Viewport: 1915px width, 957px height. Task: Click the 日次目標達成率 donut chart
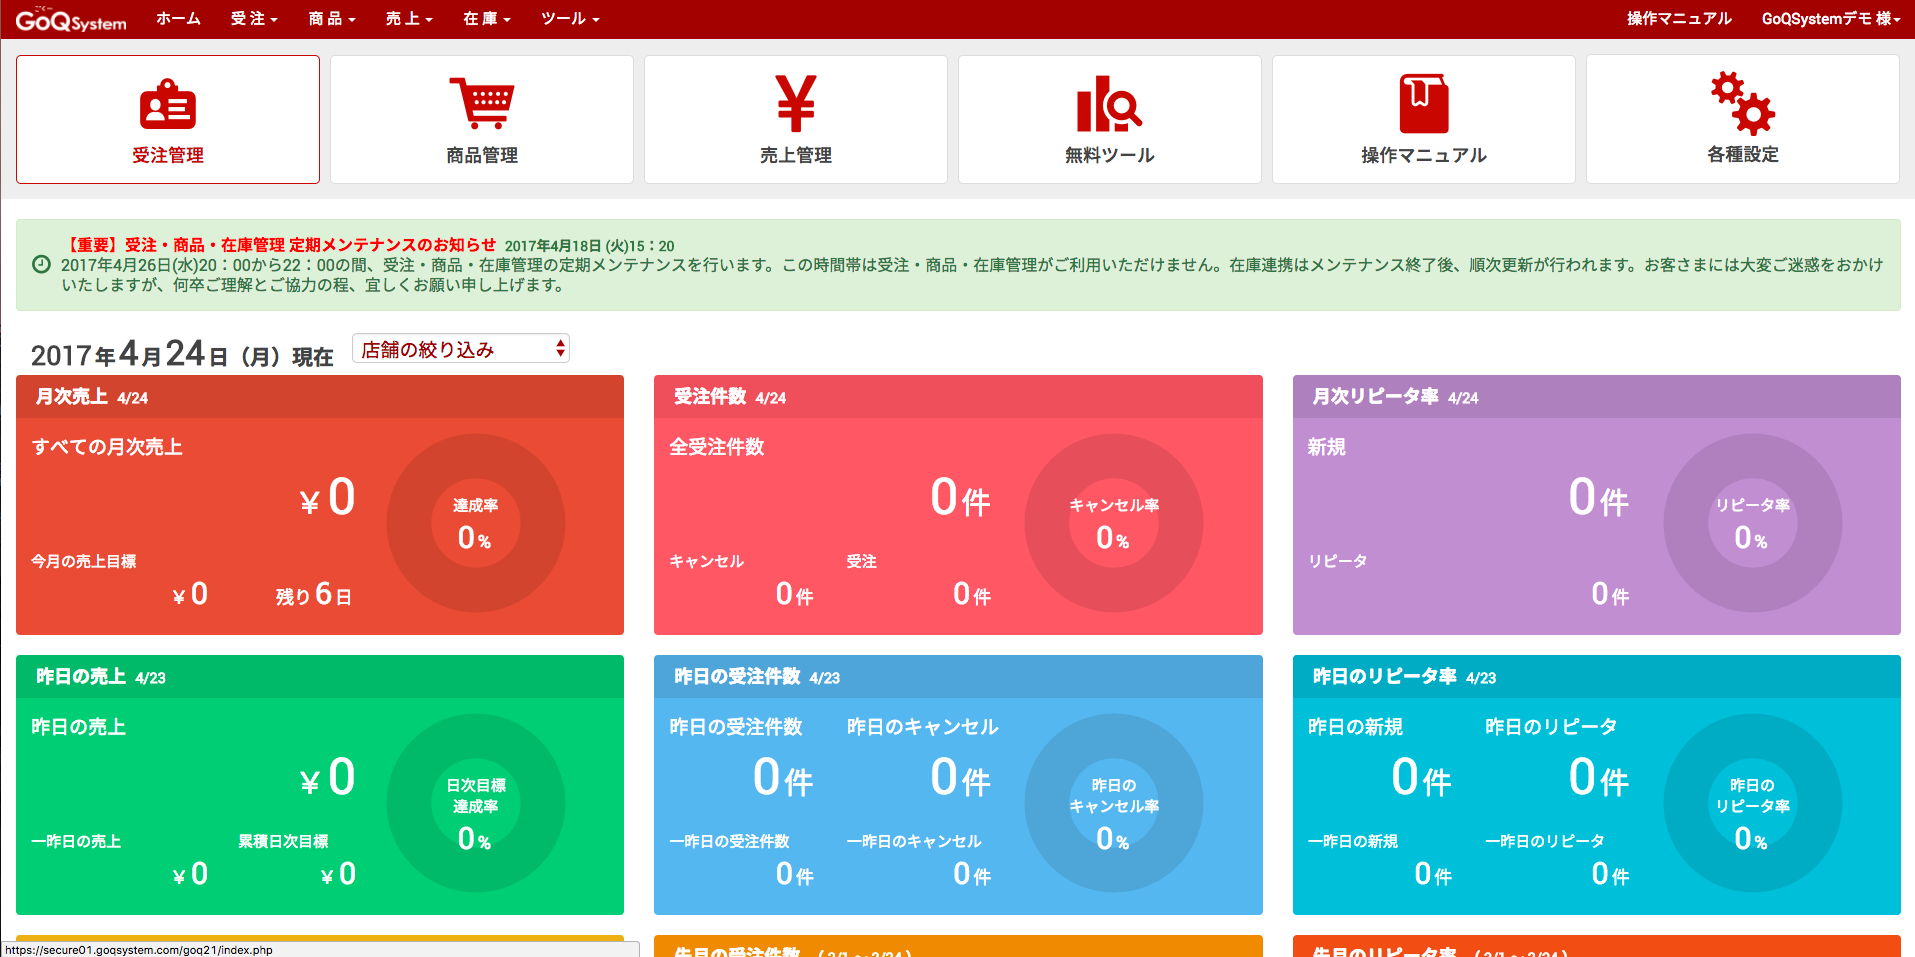(x=476, y=803)
